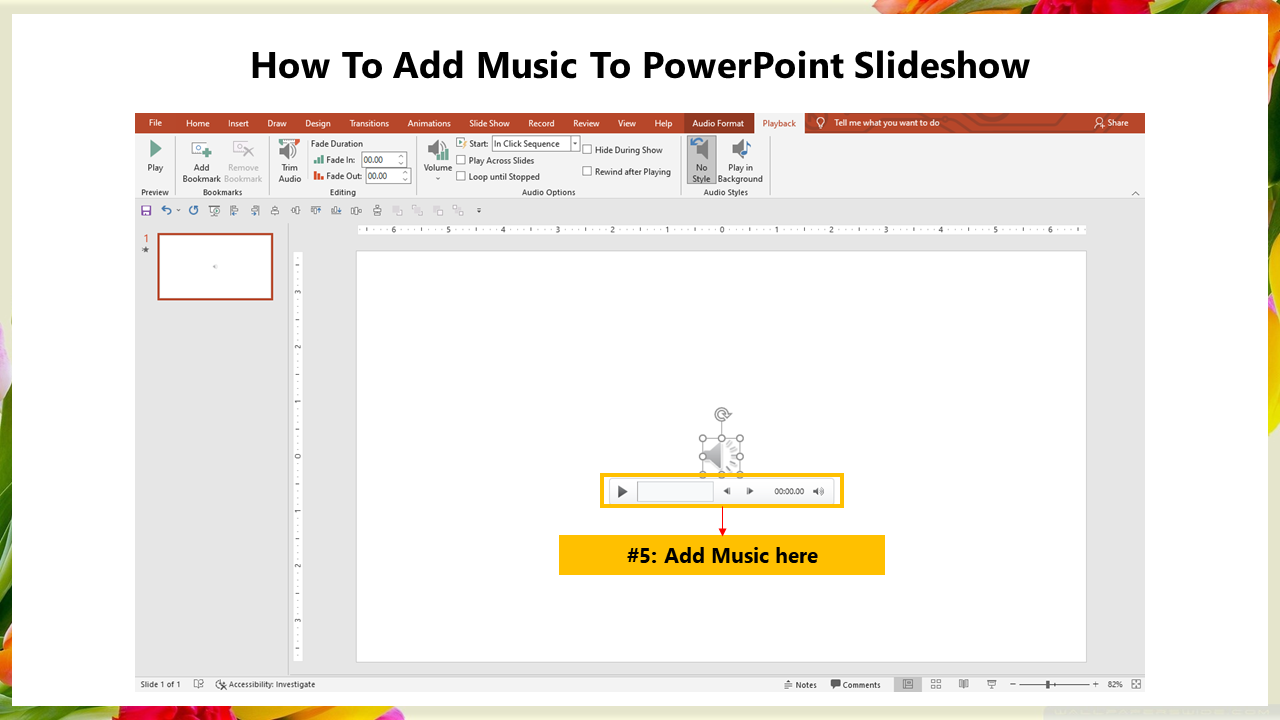
Task: Click the zoom out minus button
Action: [1013, 684]
